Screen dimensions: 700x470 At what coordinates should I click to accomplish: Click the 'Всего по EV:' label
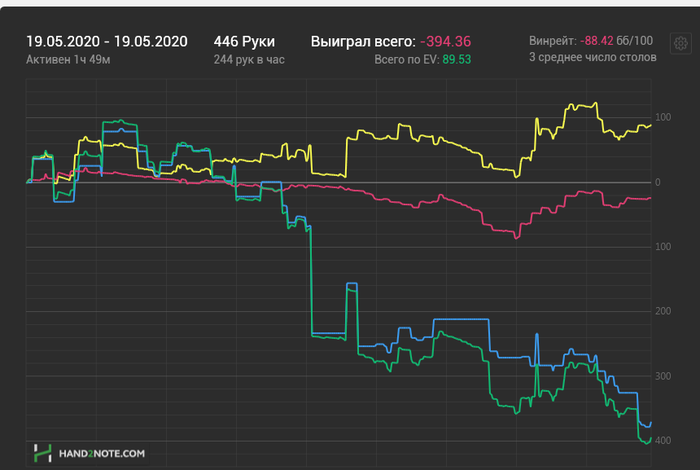pyautogui.click(x=406, y=59)
